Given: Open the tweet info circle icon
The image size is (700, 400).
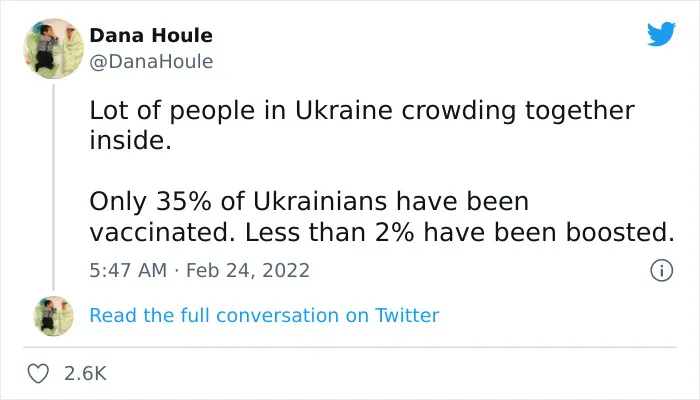Looking at the screenshot, I should click(661, 271).
